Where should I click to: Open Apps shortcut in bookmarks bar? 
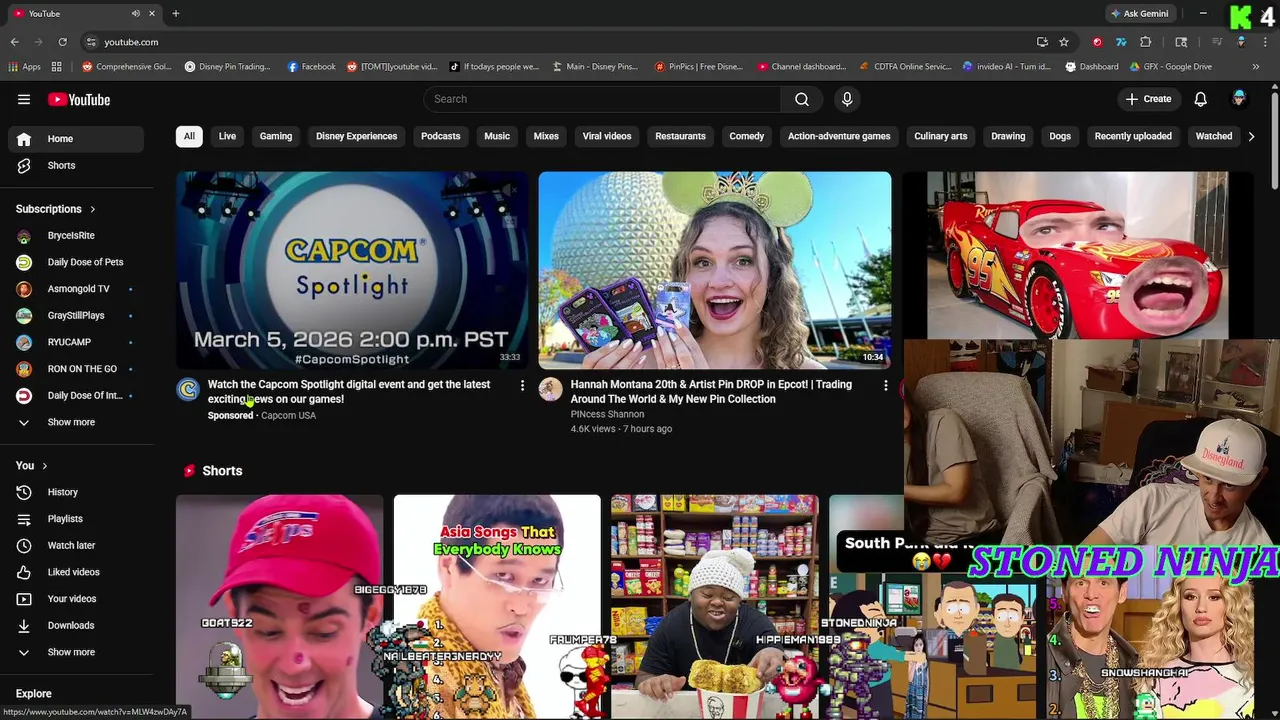coord(24,67)
